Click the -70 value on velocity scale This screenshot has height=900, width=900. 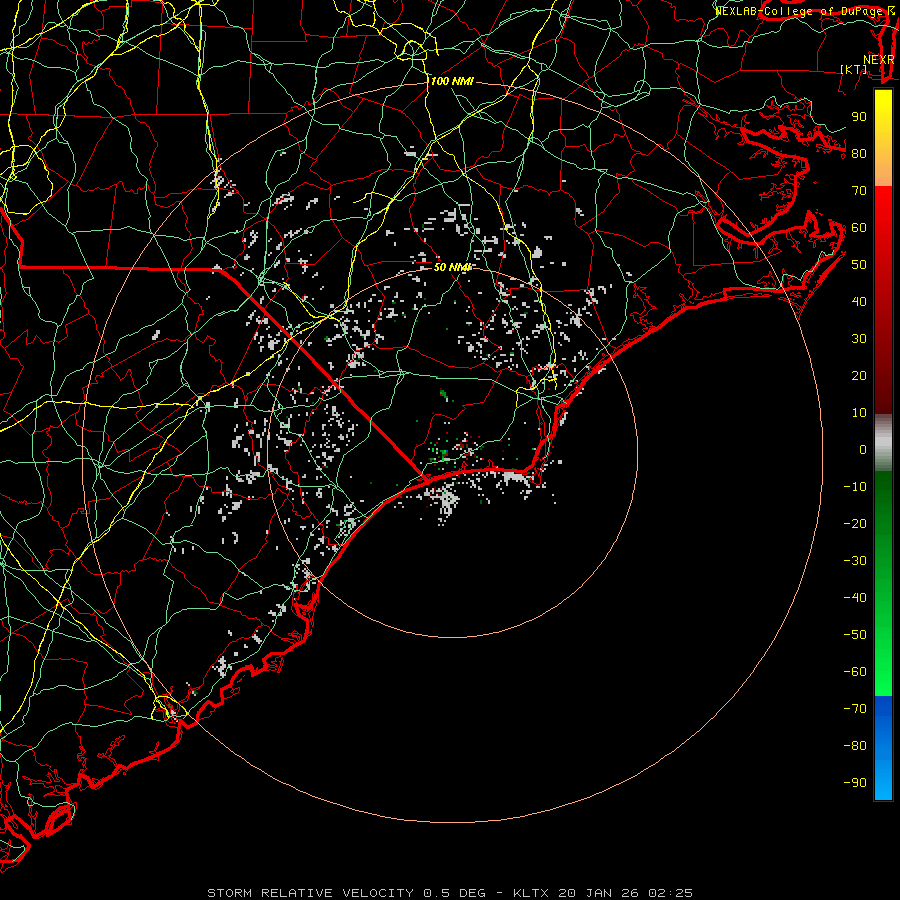pyautogui.click(x=855, y=709)
